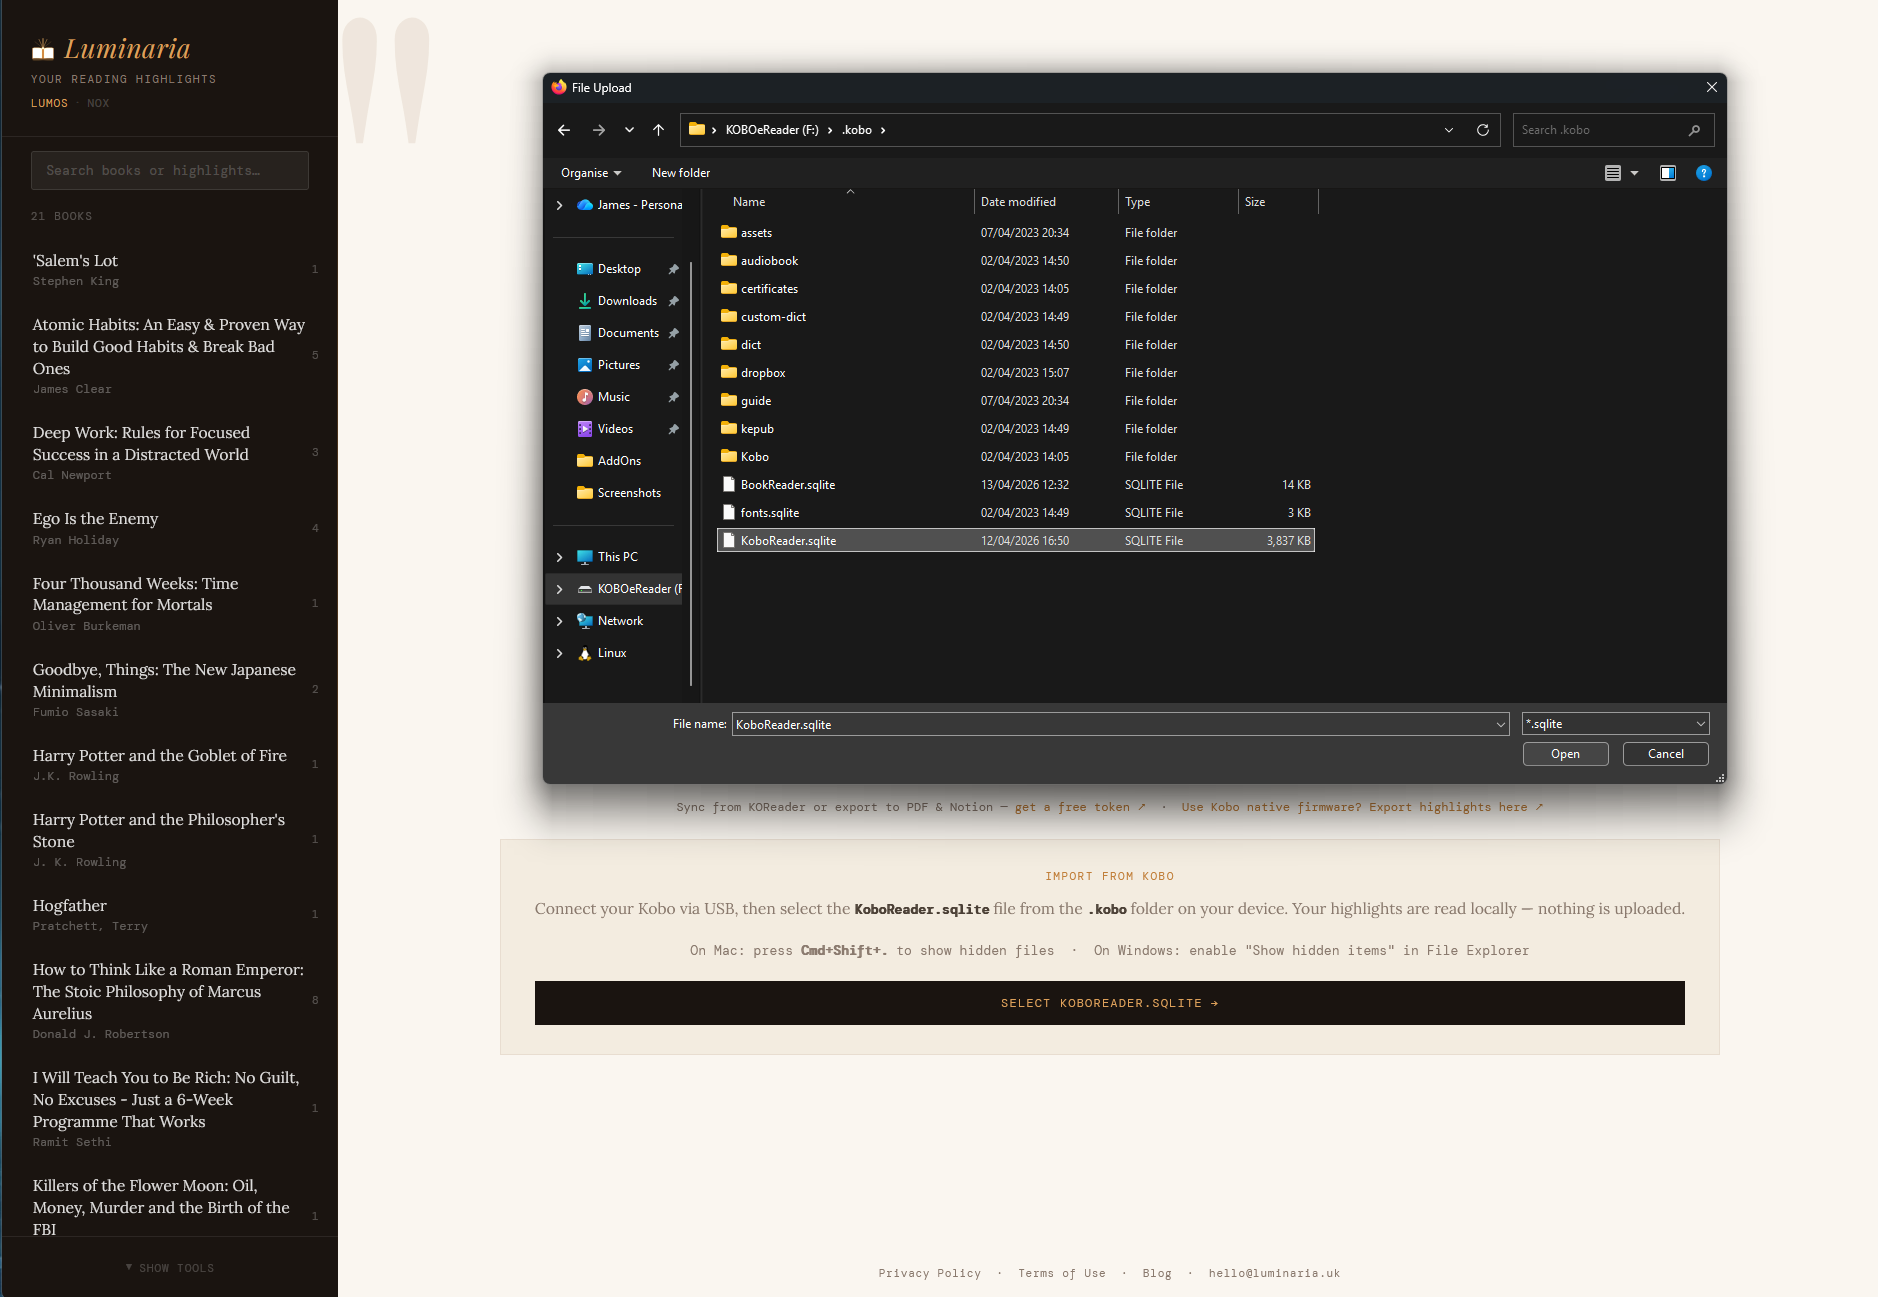Click the search magnifier icon
The image size is (1878, 1297).
[x=1694, y=130]
